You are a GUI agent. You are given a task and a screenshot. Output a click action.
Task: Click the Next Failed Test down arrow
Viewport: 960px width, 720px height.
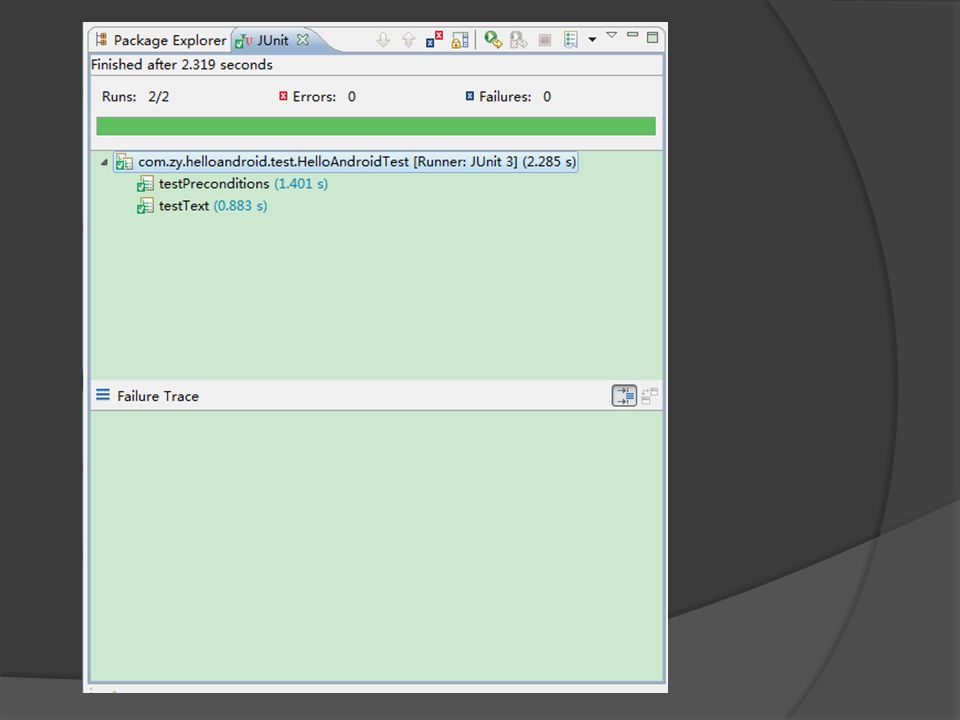pyautogui.click(x=383, y=40)
